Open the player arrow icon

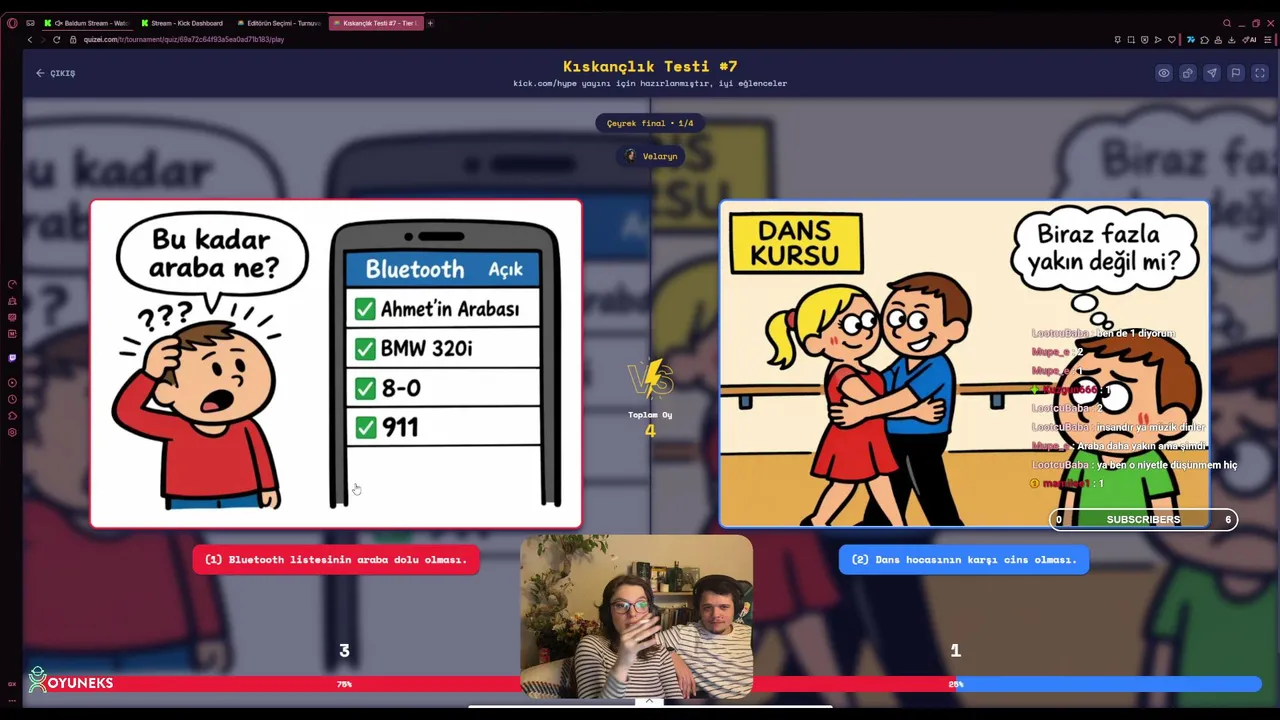(1158, 40)
